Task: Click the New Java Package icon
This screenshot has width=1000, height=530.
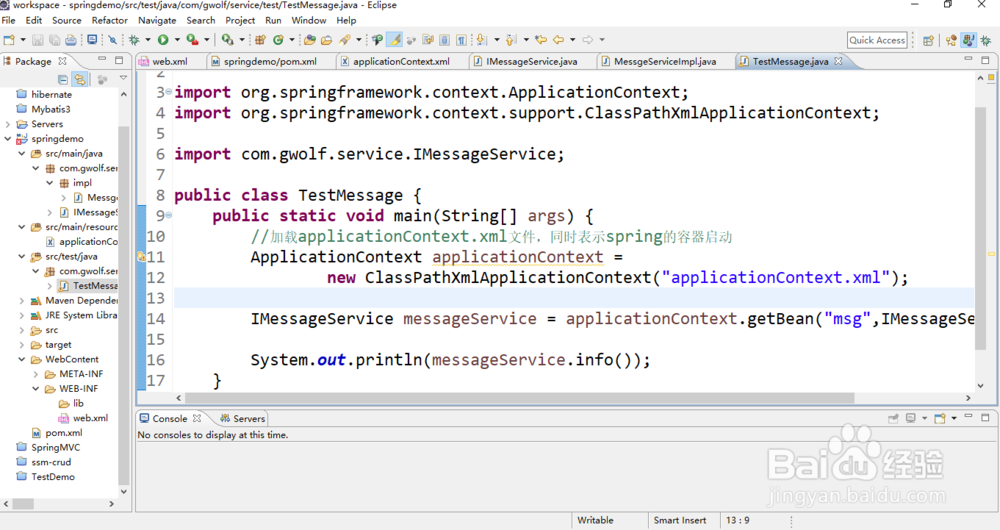Action: 260,40
